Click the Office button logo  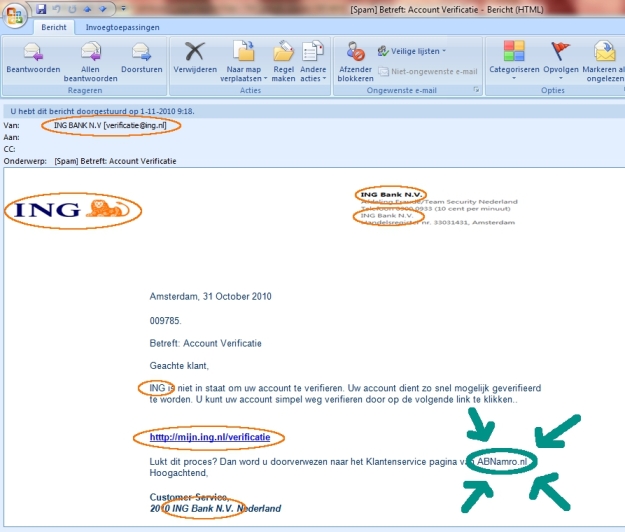click(15, 15)
